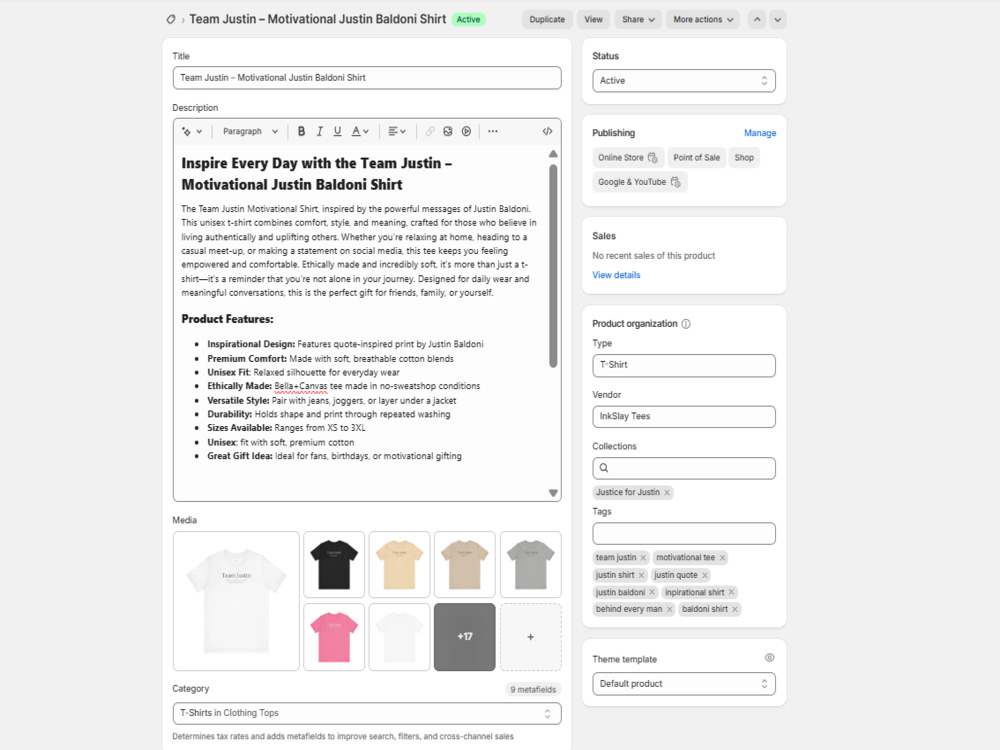Viewport: 1000px width, 750px height.
Task: Open more formatting options ellipsis
Action: (x=492, y=131)
